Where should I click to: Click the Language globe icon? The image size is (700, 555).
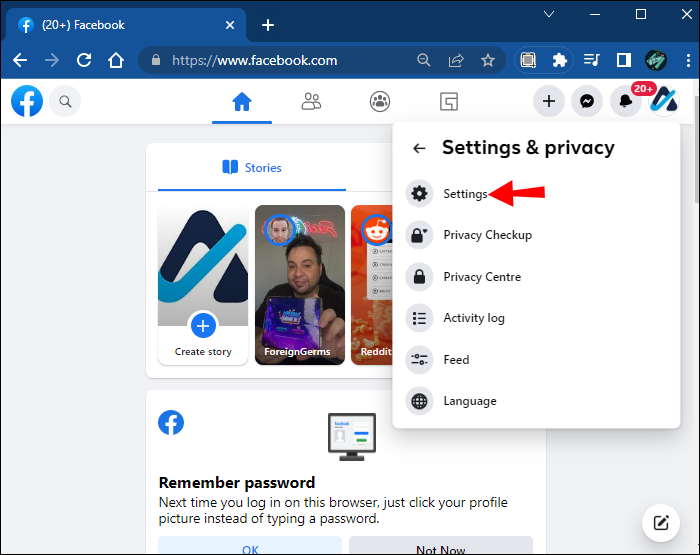pyautogui.click(x=419, y=401)
